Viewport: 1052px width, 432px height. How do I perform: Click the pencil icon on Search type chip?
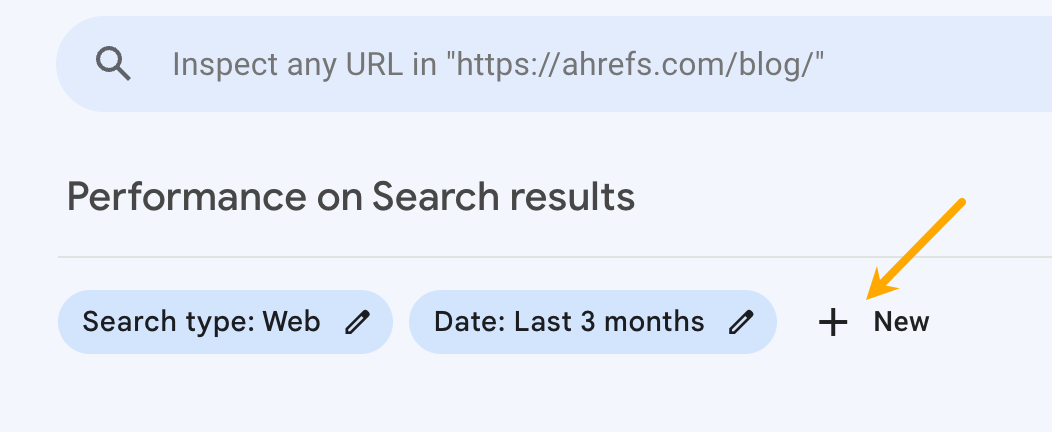(x=357, y=322)
